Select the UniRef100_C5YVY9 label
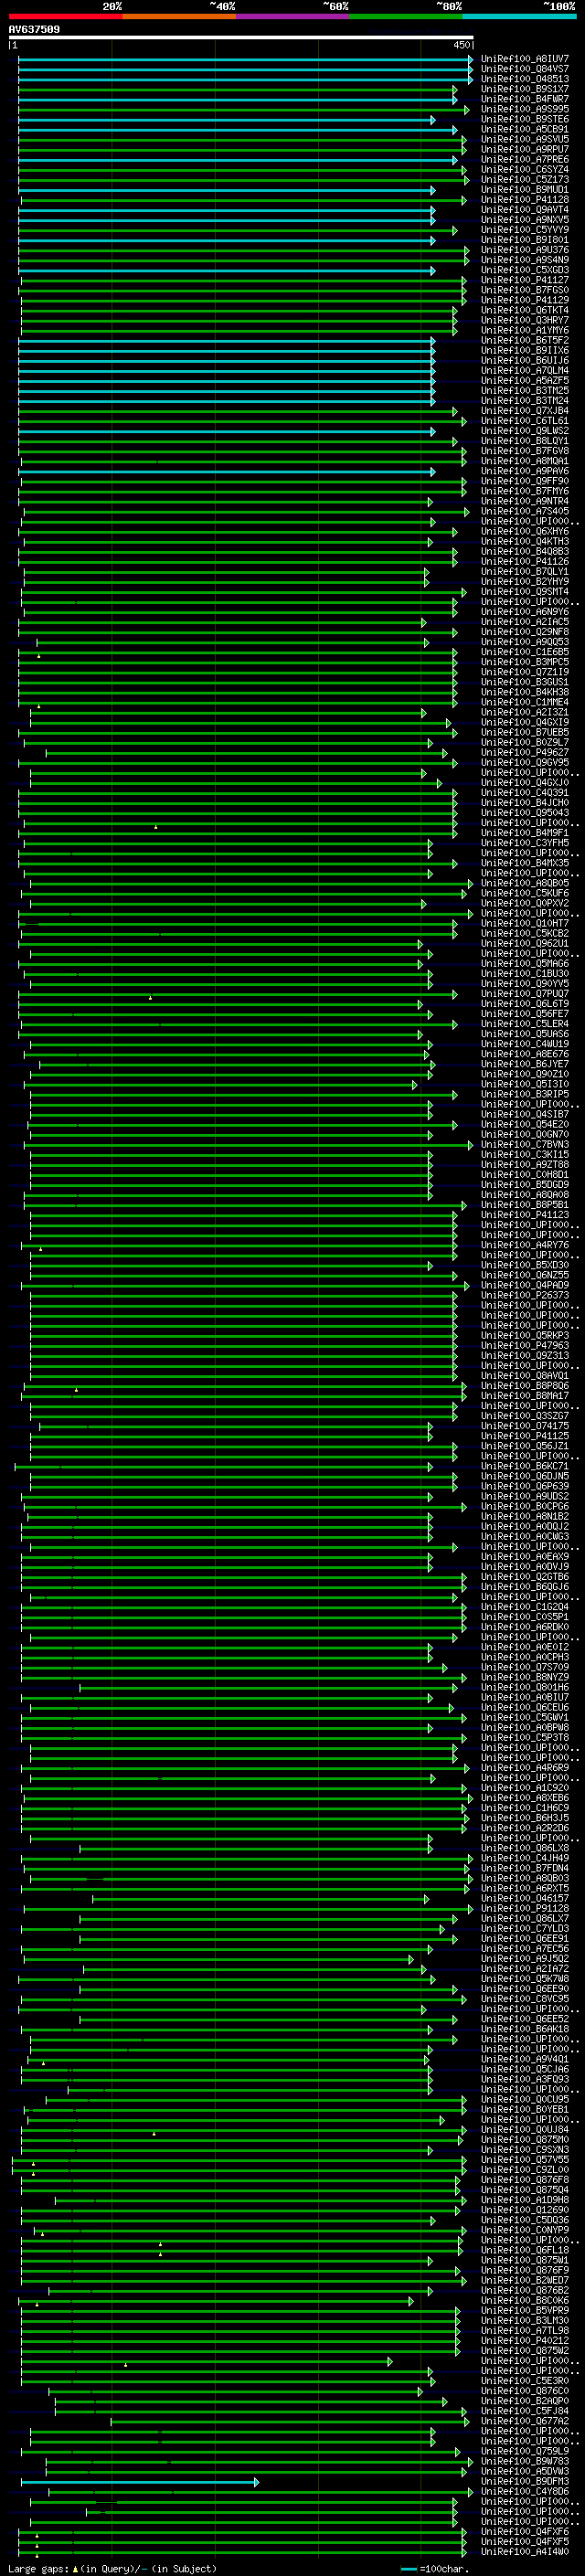The image size is (585, 2576). pos(524,229)
